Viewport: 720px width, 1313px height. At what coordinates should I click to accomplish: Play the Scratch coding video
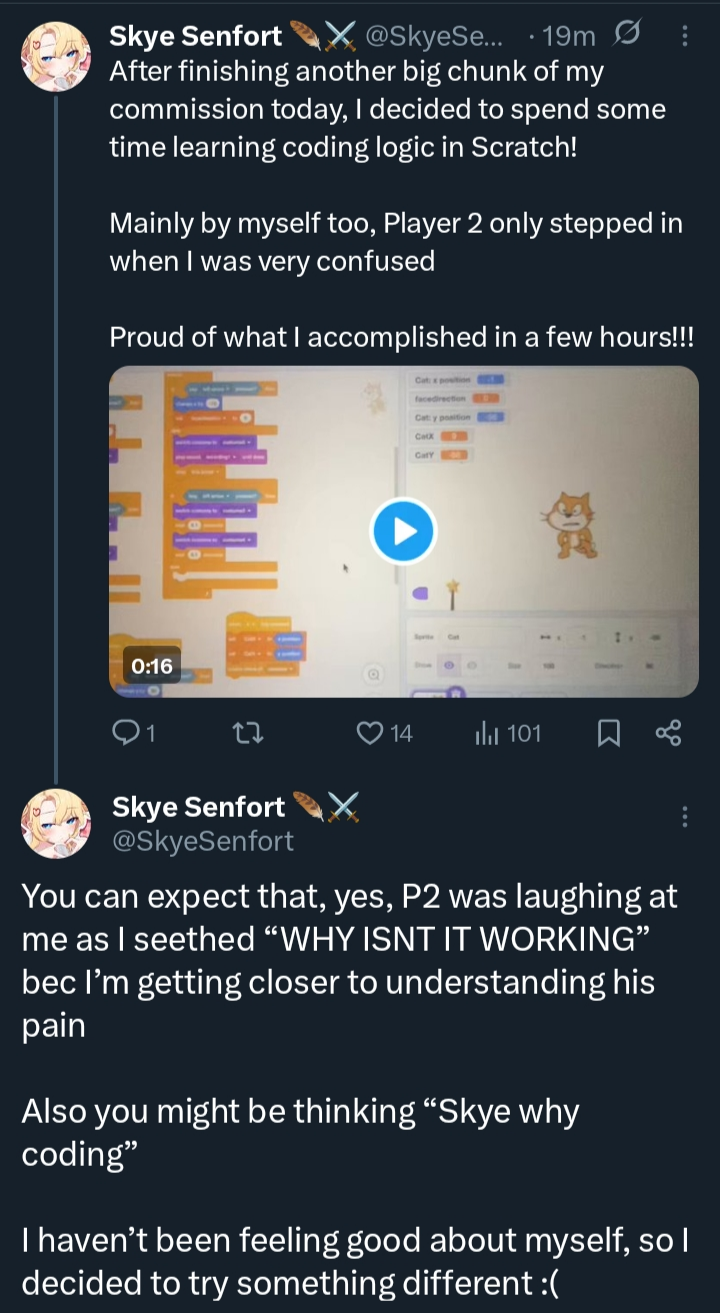(x=403, y=531)
